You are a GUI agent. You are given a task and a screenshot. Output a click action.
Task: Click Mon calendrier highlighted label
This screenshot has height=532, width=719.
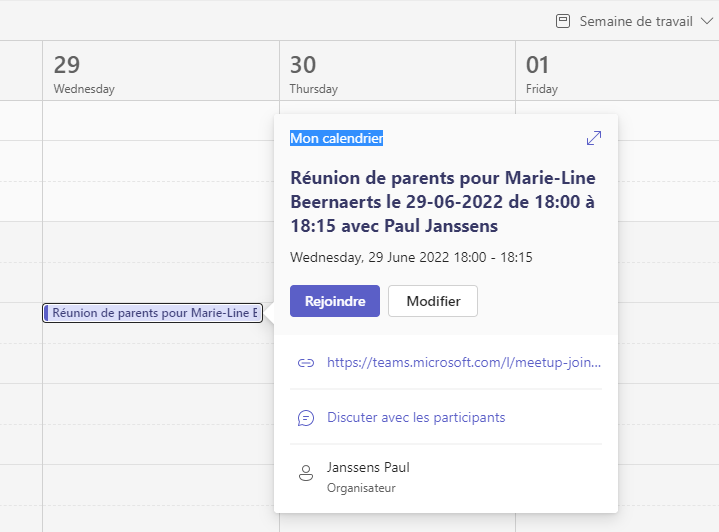click(x=337, y=138)
